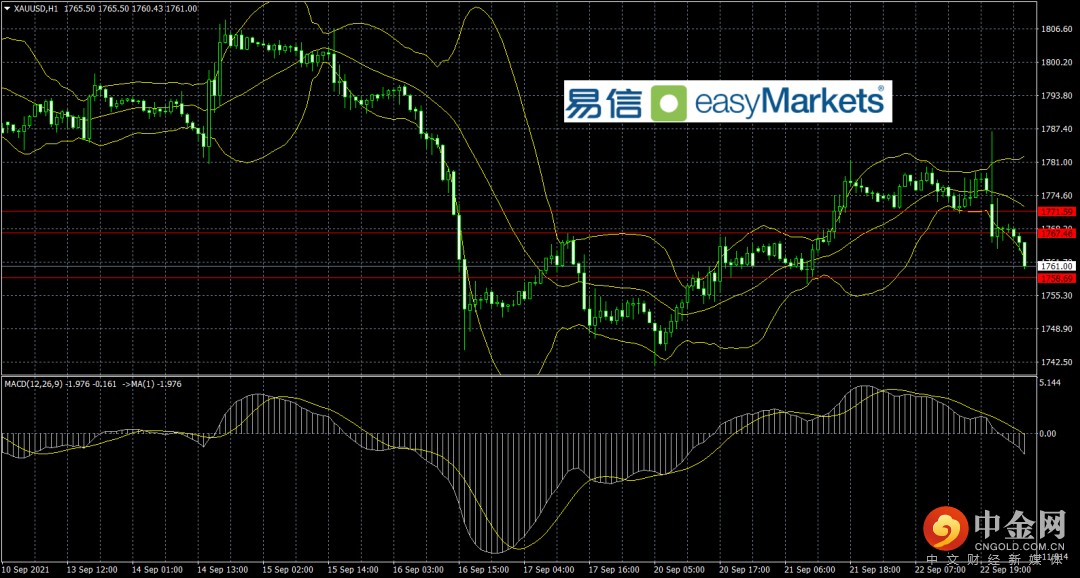
Task: Click the 10 Sep 2021 time label
Action: [23, 570]
